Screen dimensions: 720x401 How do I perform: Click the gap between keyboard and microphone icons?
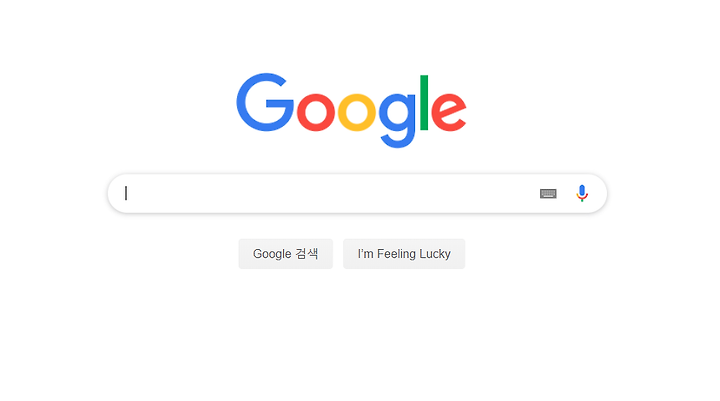(x=566, y=193)
